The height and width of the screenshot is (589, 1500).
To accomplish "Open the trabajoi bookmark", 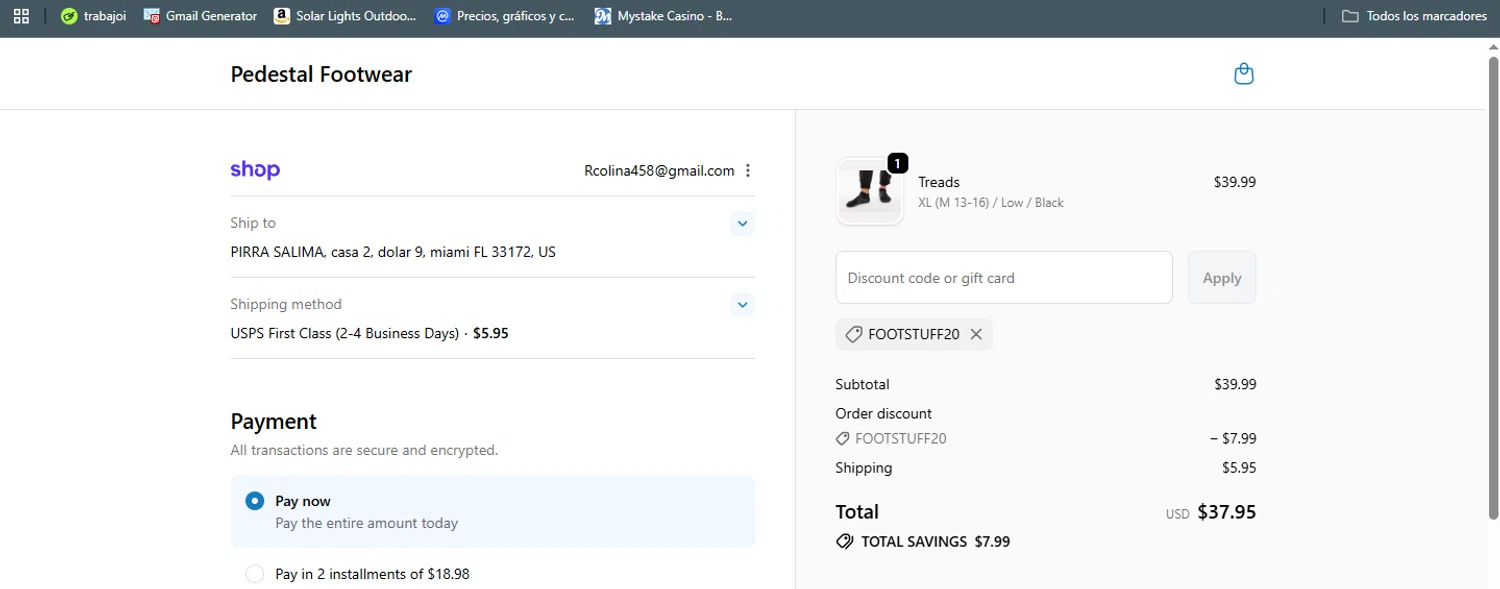I will [93, 16].
